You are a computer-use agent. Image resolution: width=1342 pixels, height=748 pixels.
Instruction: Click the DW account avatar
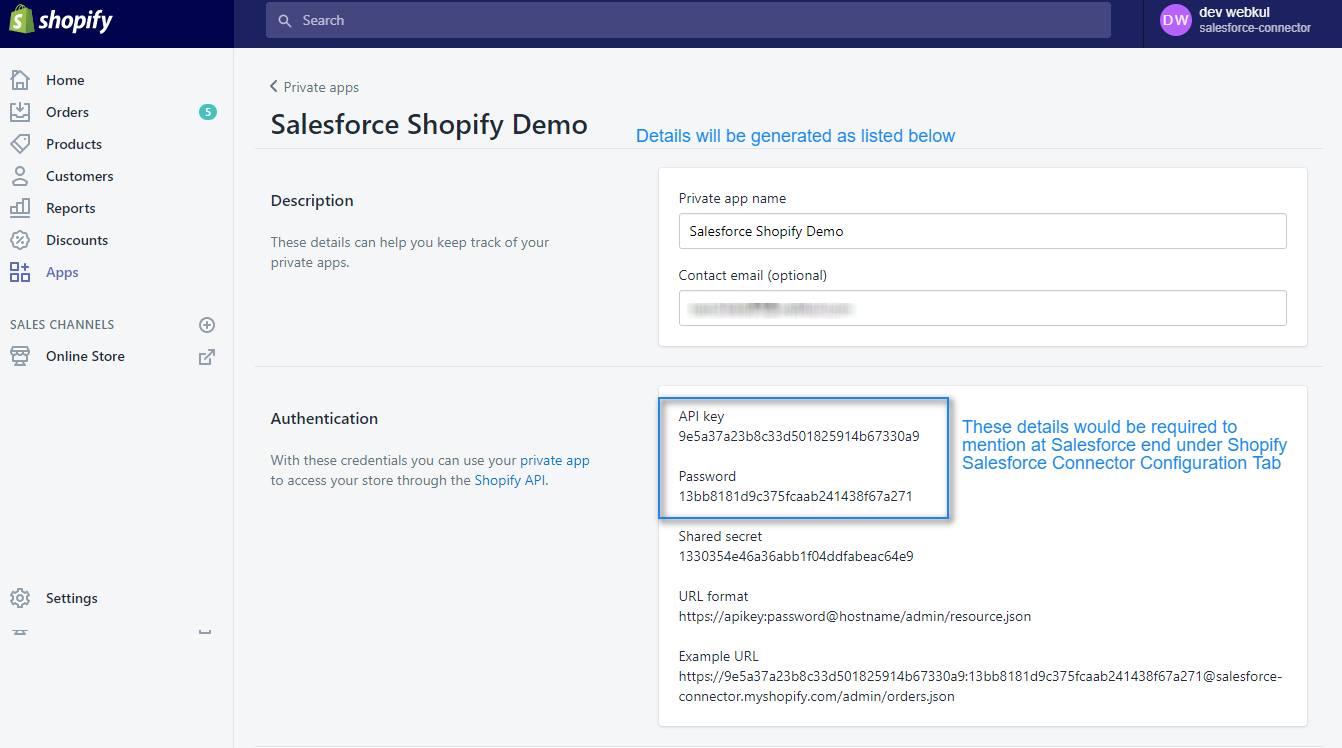coord(1176,20)
